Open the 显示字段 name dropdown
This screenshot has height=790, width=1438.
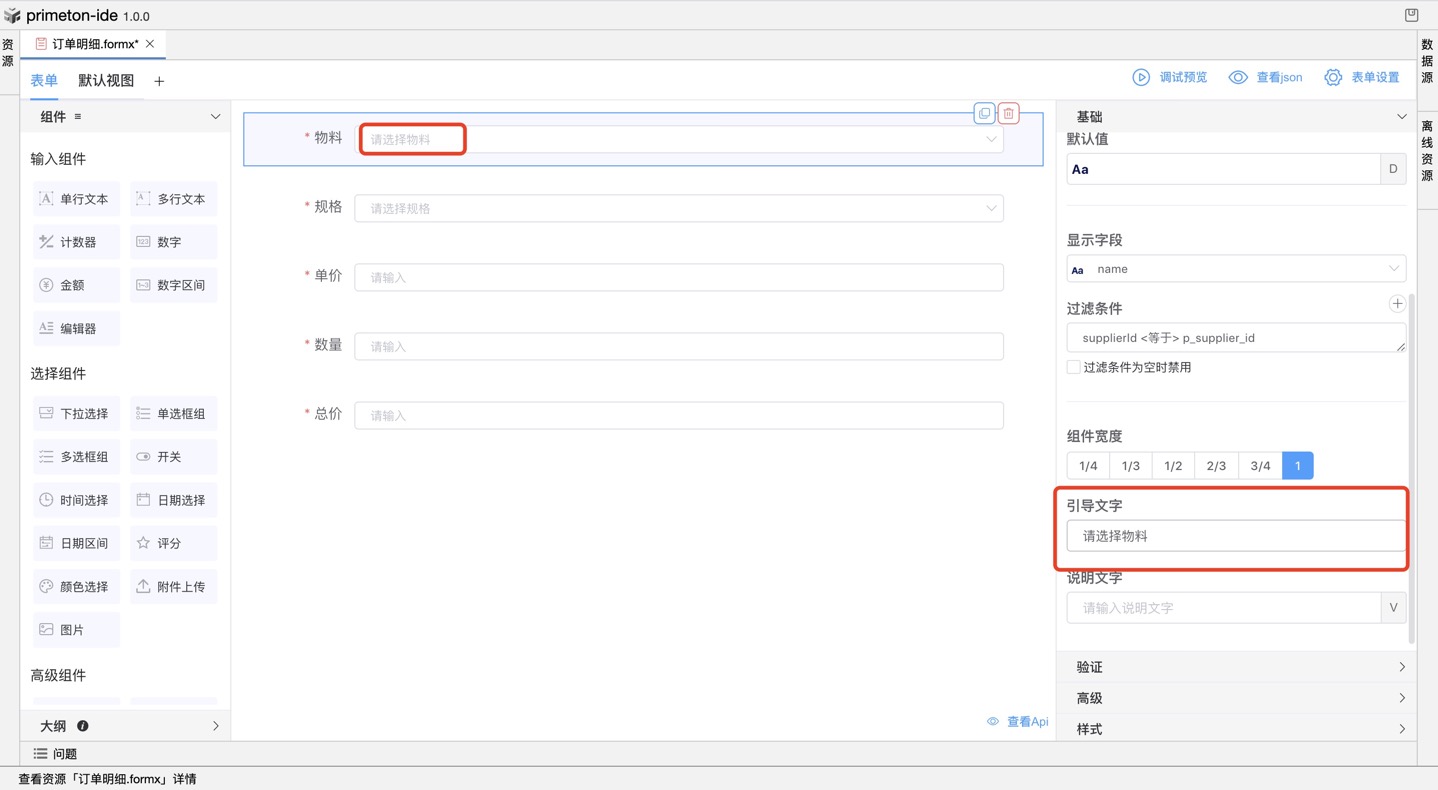(x=1236, y=269)
